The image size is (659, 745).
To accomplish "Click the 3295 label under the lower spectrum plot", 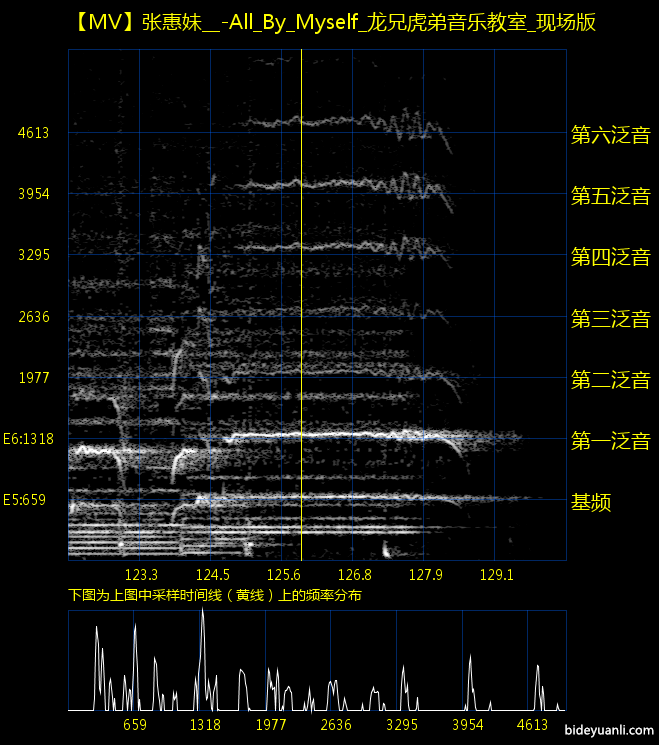I will click(402, 725).
